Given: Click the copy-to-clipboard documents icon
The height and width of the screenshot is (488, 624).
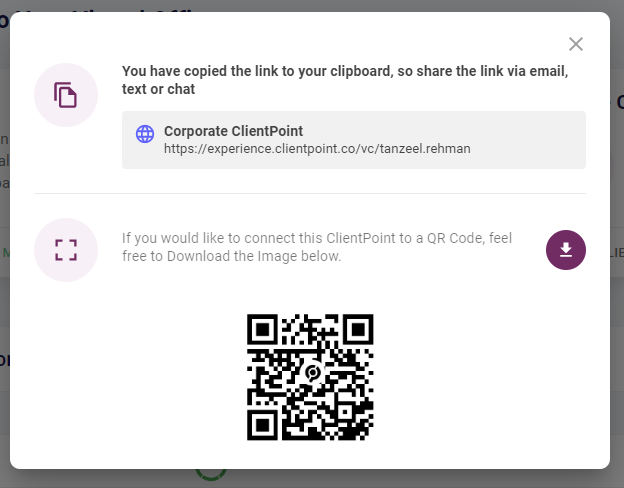Looking at the screenshot, I should pyautogui.click(x=65, y=95).
